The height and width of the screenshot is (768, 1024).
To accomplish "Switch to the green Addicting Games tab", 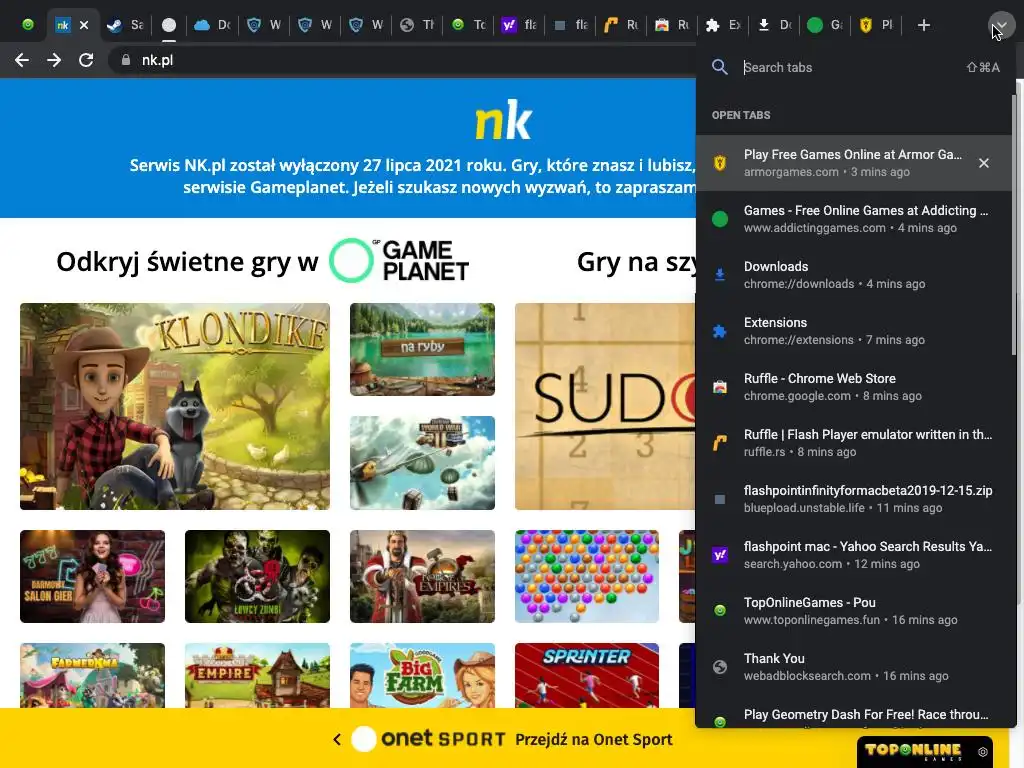I will point(825,25).
